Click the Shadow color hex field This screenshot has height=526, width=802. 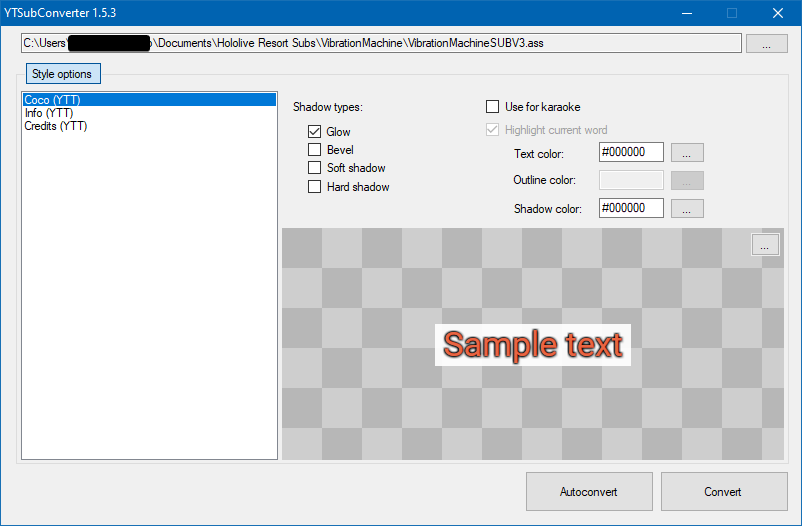click(x=631, y=208)
